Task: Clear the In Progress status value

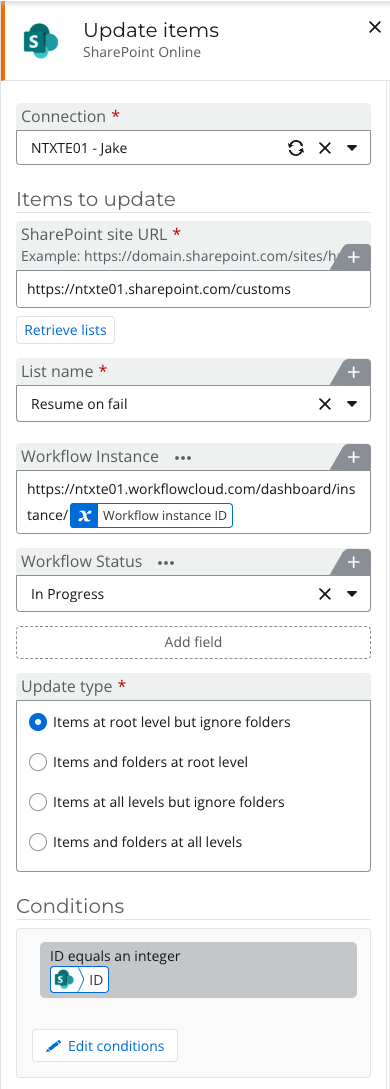Action: coord(325,594)
